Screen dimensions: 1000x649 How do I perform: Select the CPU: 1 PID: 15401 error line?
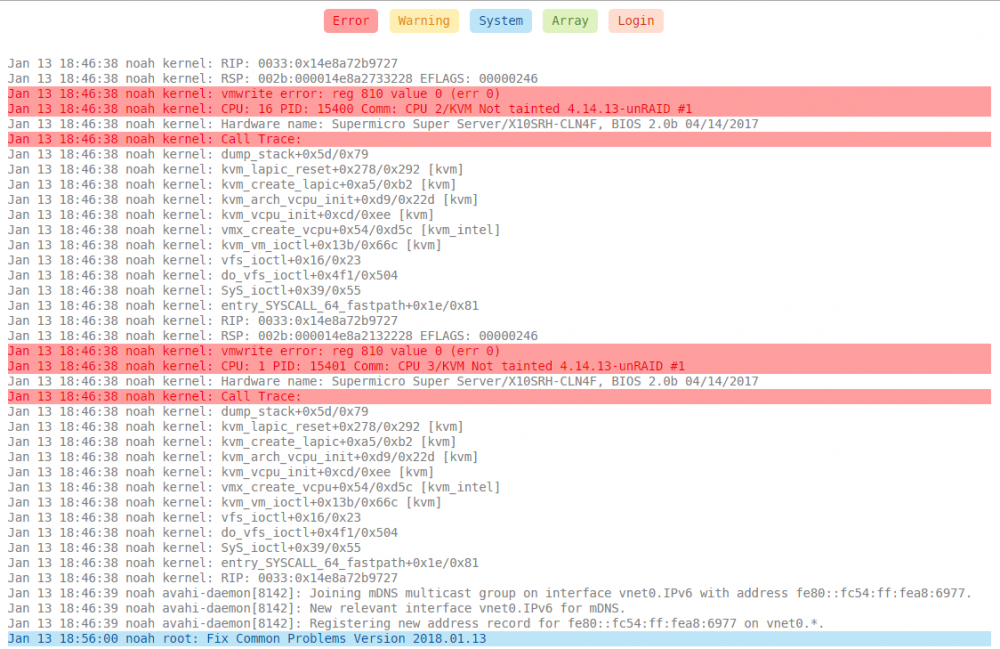pyautogui.click(x=499, y=366)
